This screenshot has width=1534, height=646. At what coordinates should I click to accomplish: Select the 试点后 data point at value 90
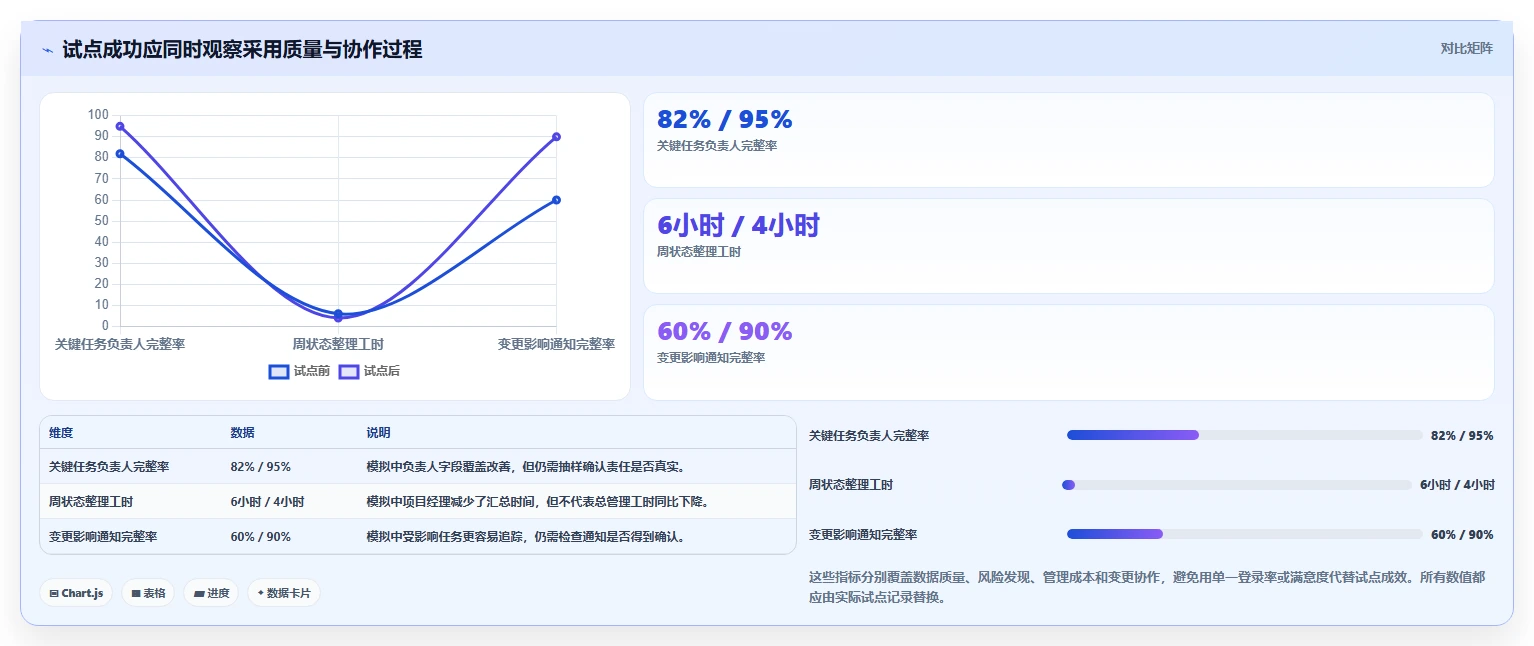[556, 137]
